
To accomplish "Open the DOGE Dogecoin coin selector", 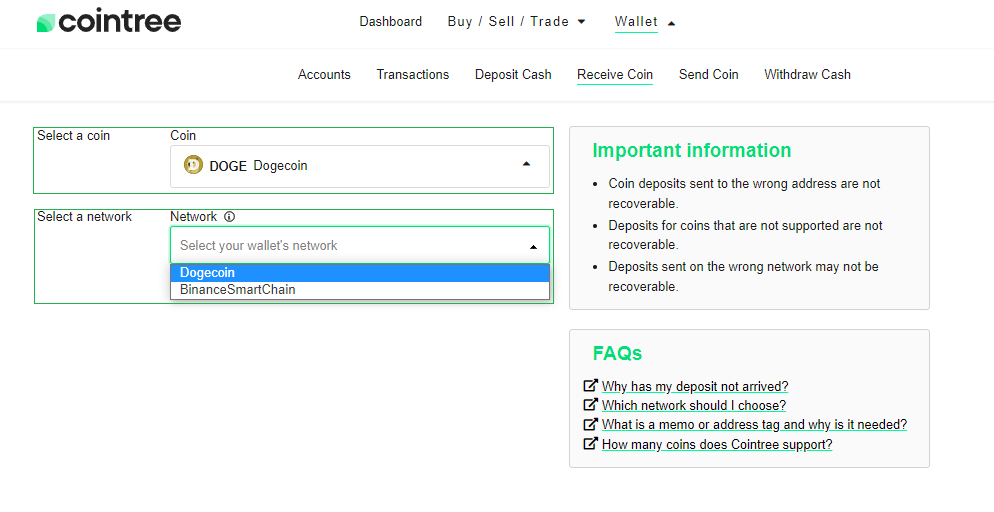I will (x=359, y=167).
